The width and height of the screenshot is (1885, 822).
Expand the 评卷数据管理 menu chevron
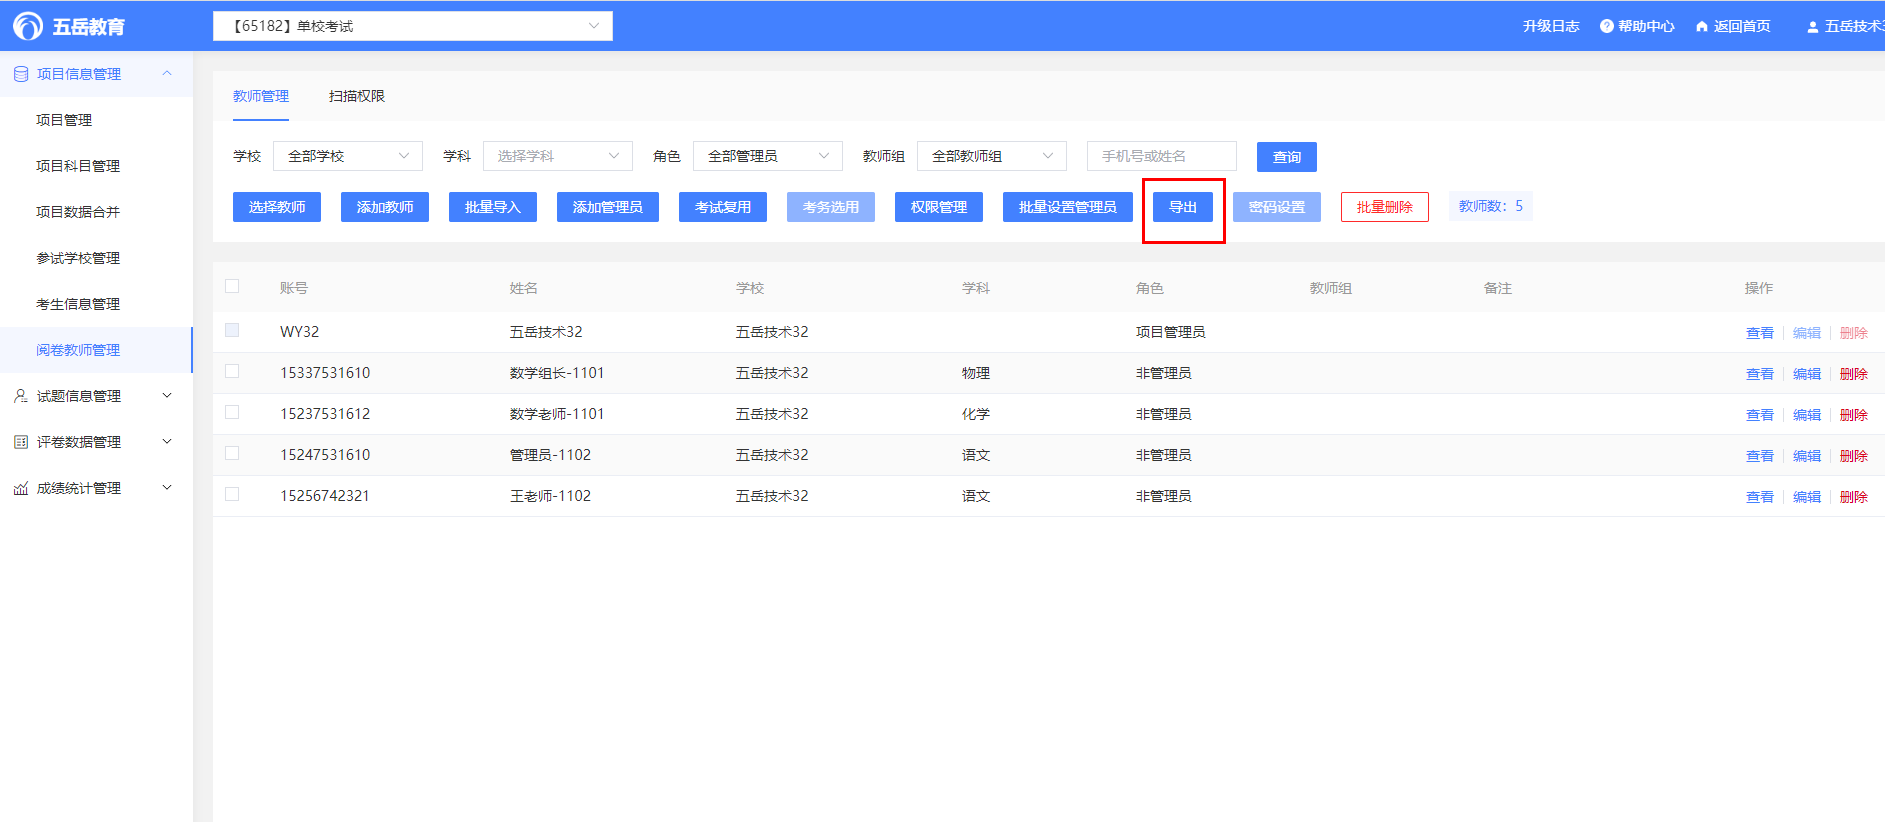click(x=167, y=442)
